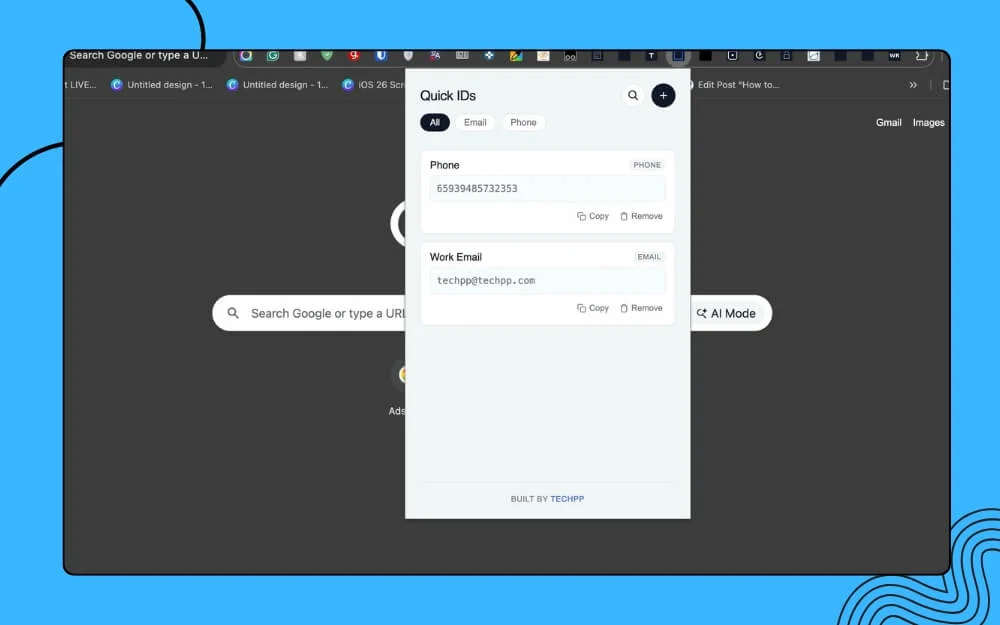The height and width of the screenshot is (625, 1000).
Task: Click the Phone number input field
Action: 547,188
